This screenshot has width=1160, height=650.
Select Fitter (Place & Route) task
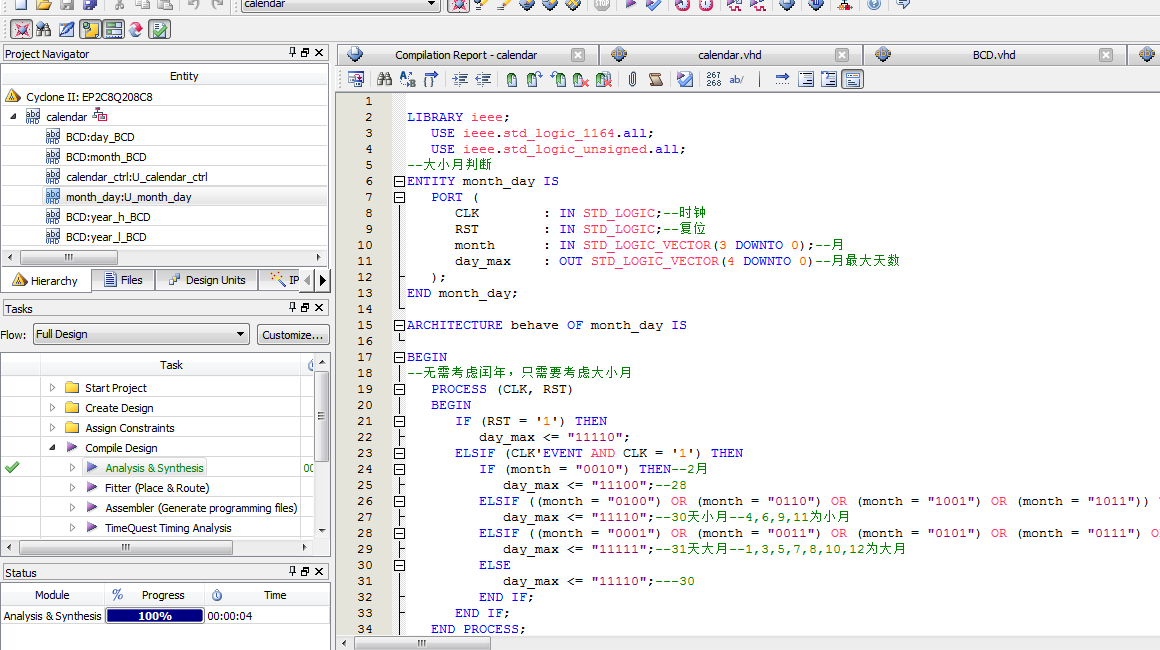[x=156, y=488]
